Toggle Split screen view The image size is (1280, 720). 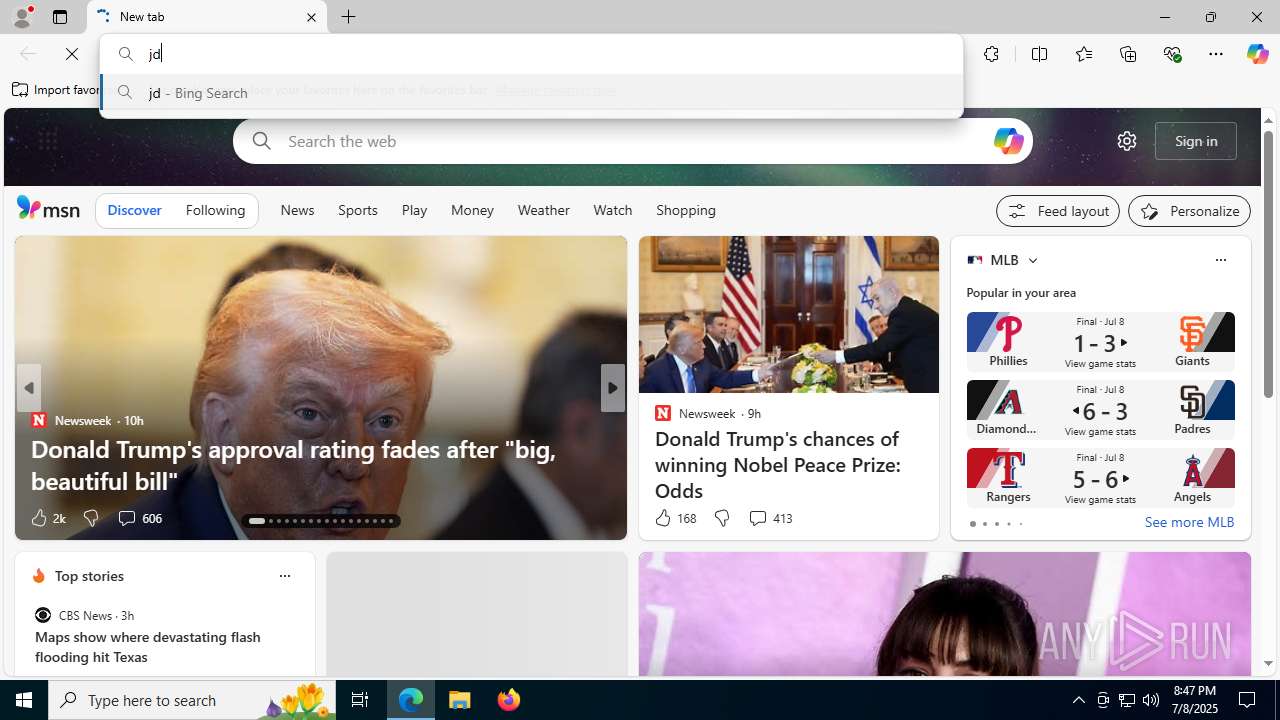pyautogui.click(x=1039, y=54)
